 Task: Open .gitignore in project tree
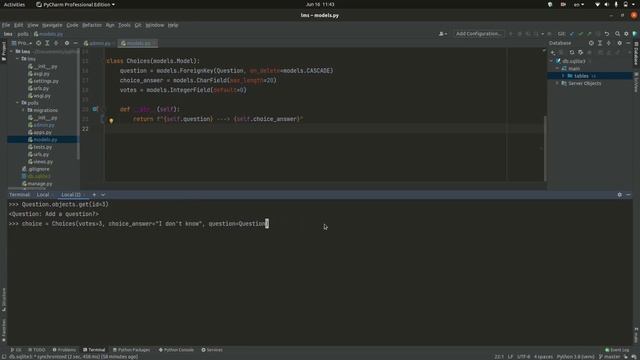[36, 169]
